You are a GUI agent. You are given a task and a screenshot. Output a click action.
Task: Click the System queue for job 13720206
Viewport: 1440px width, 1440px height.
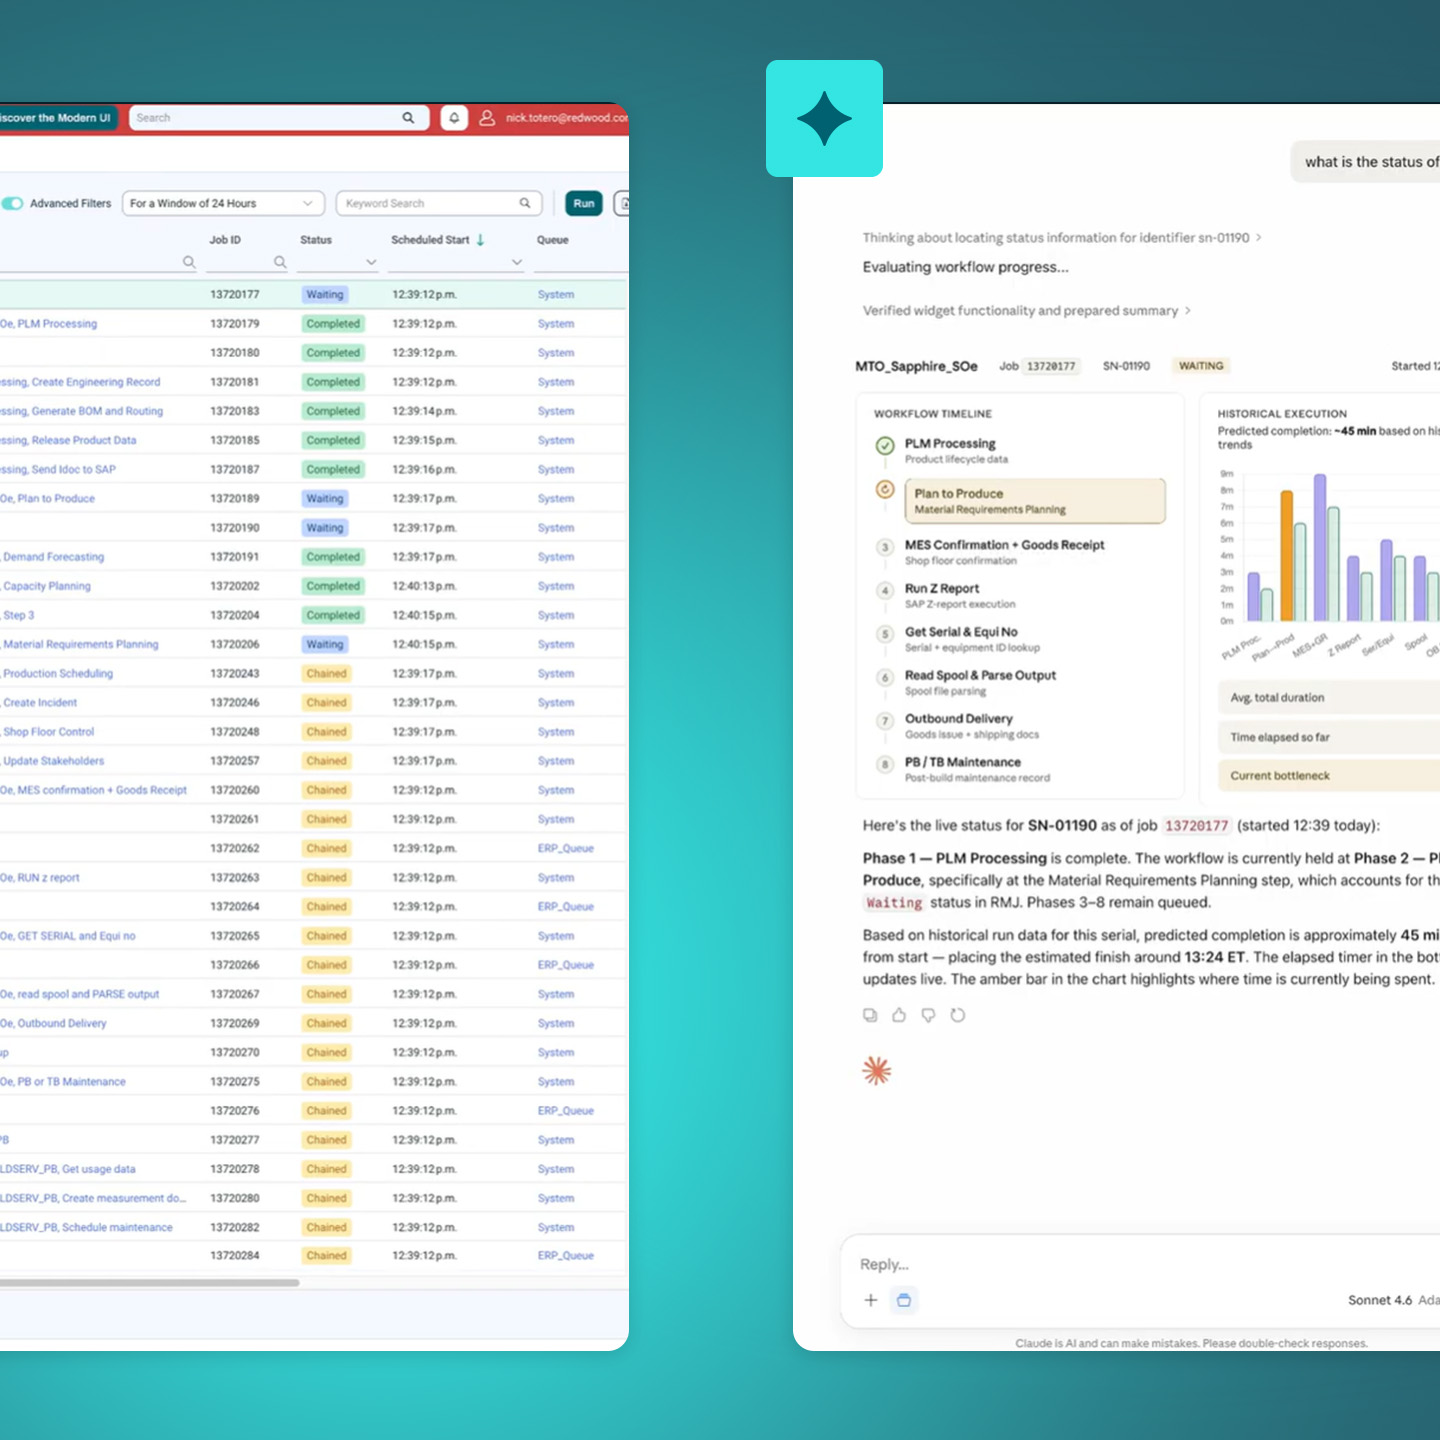(x=556, y=645)
